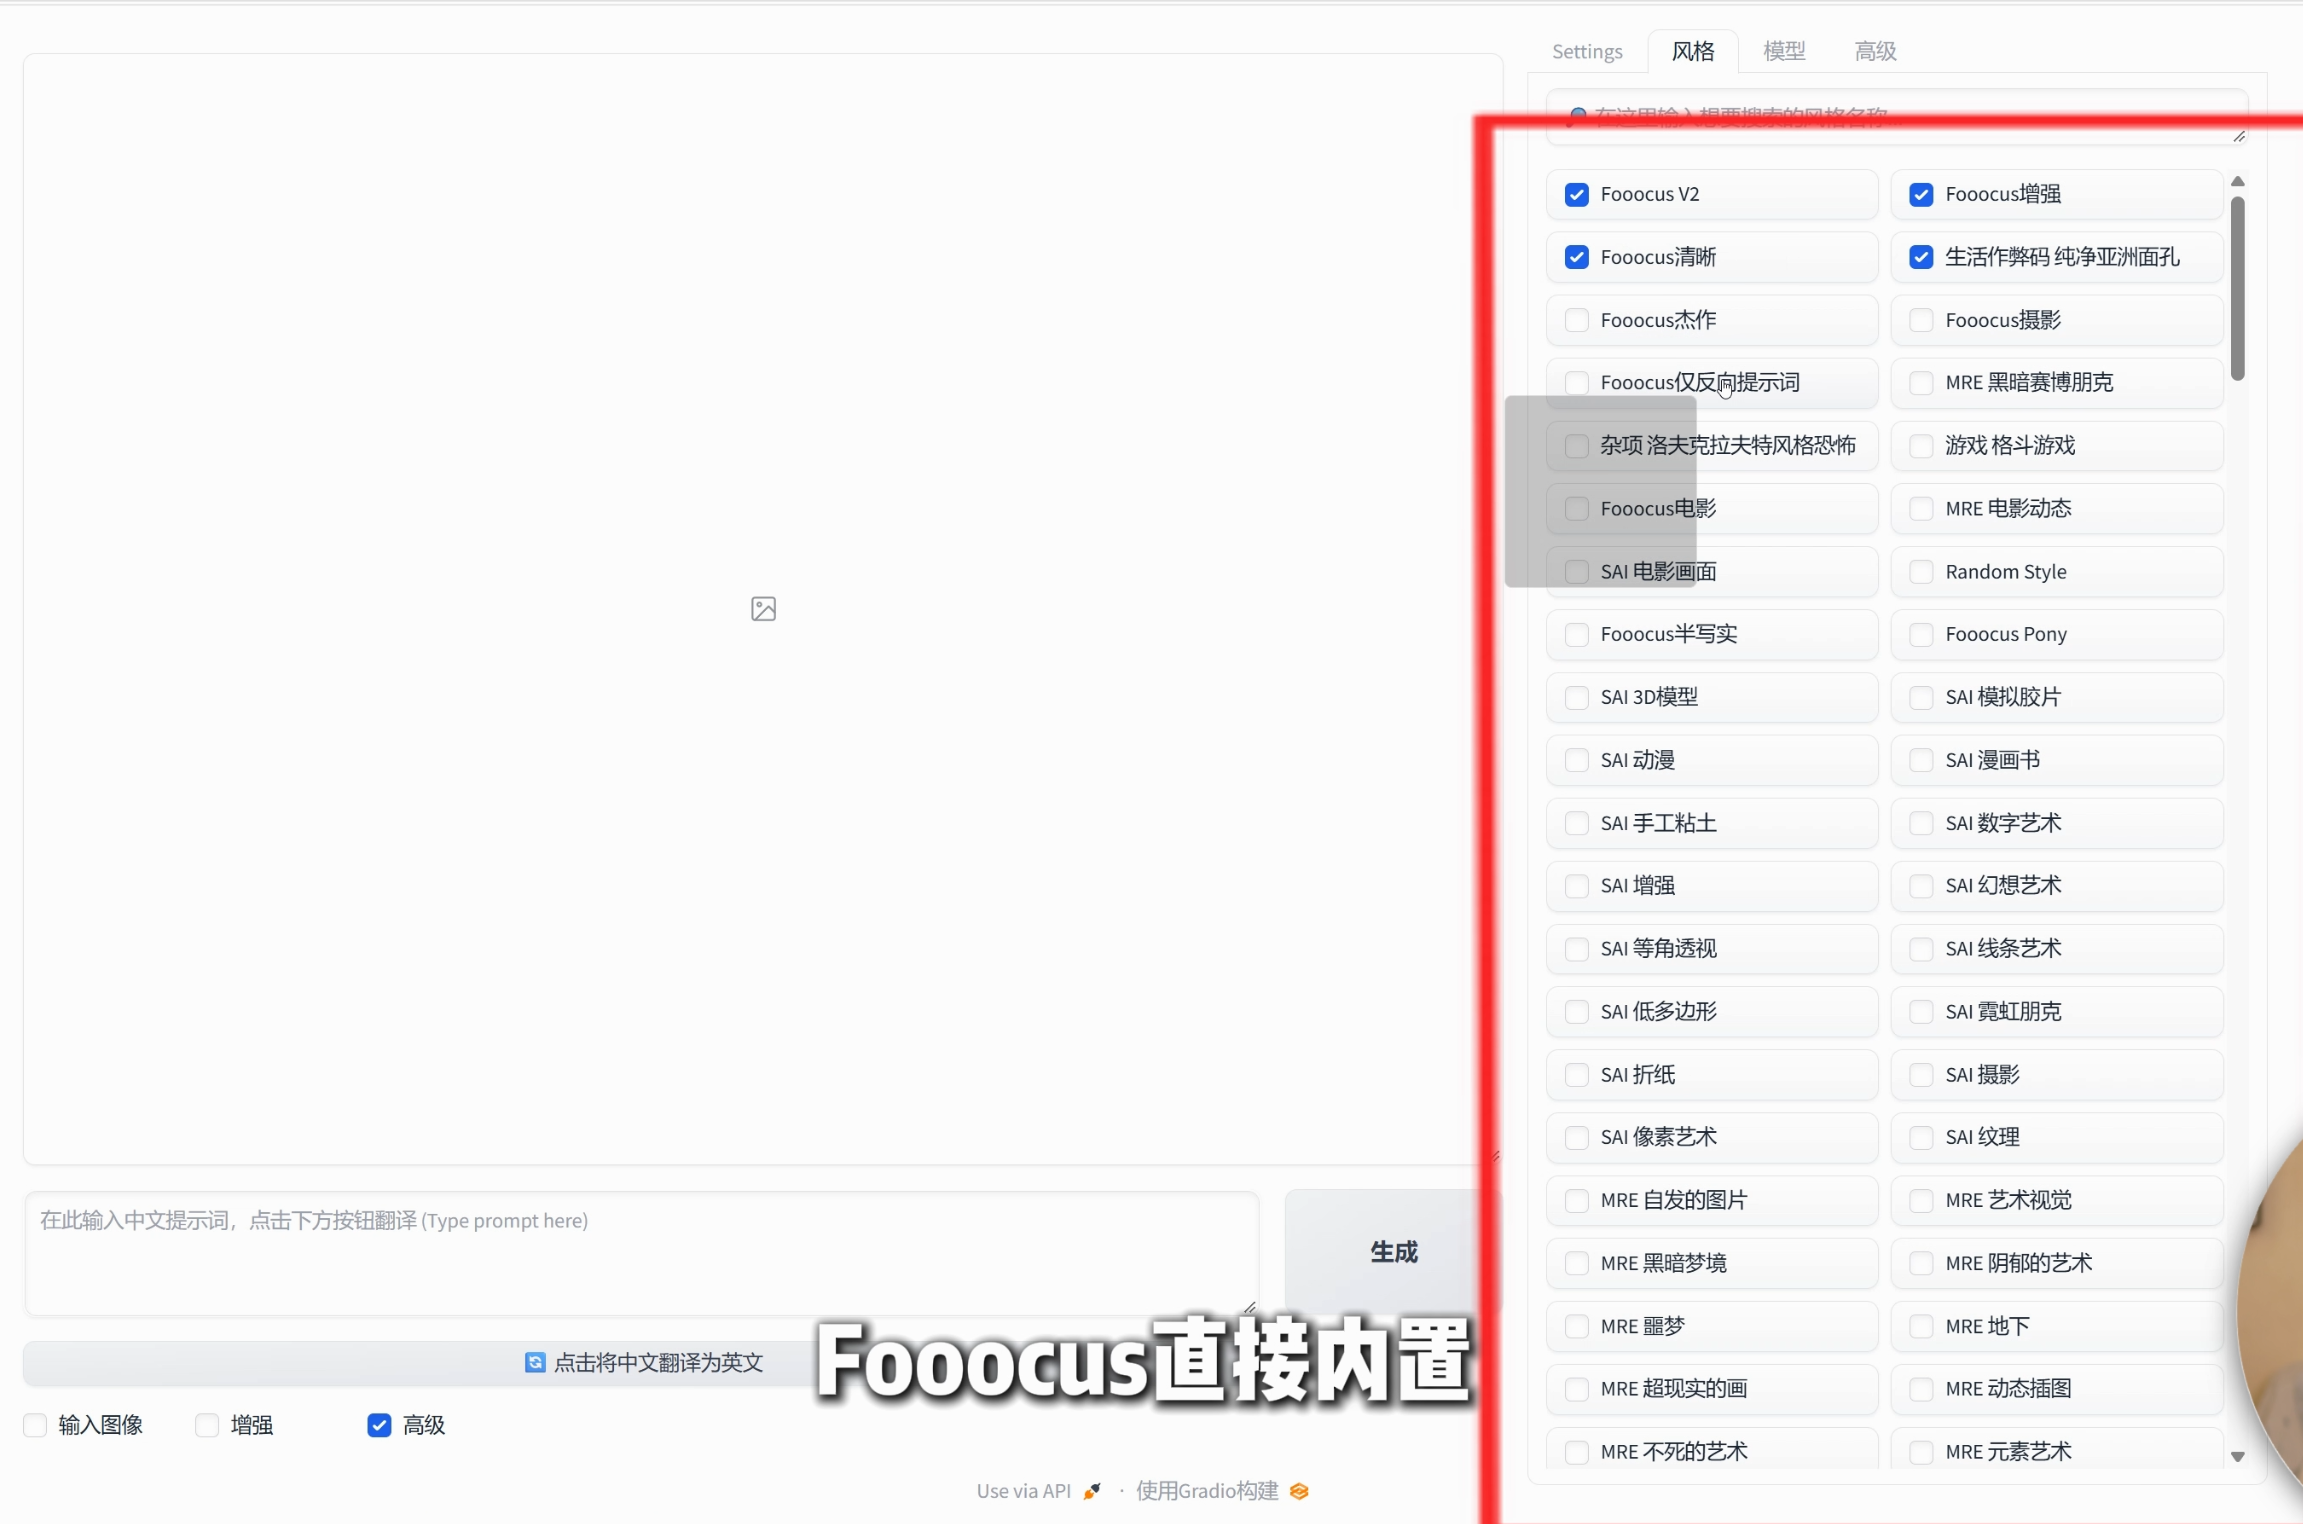
Task: Enable the MRE 动态插图 style
Action: (1921, 1389)
